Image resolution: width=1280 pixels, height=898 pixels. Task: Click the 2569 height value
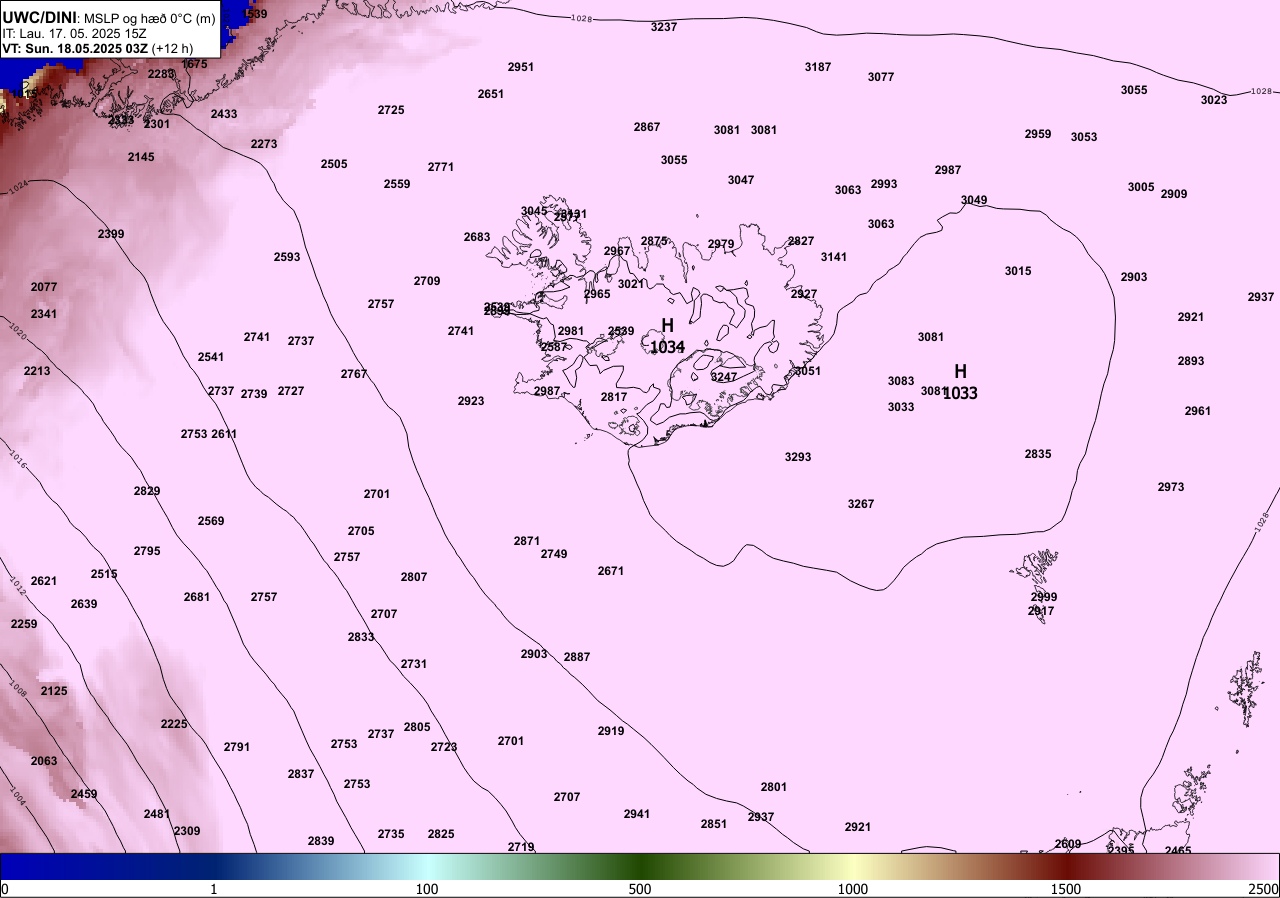pyautogui.click(x=211, y=521)
